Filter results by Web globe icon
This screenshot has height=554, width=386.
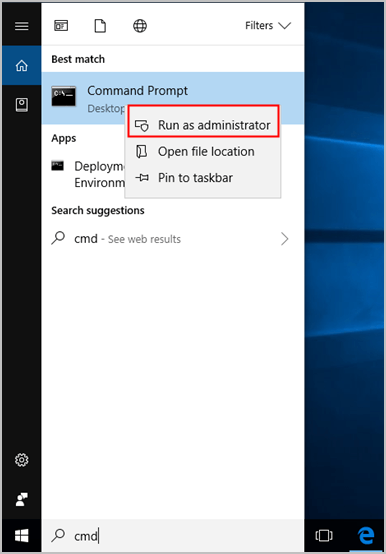[140, 26]
